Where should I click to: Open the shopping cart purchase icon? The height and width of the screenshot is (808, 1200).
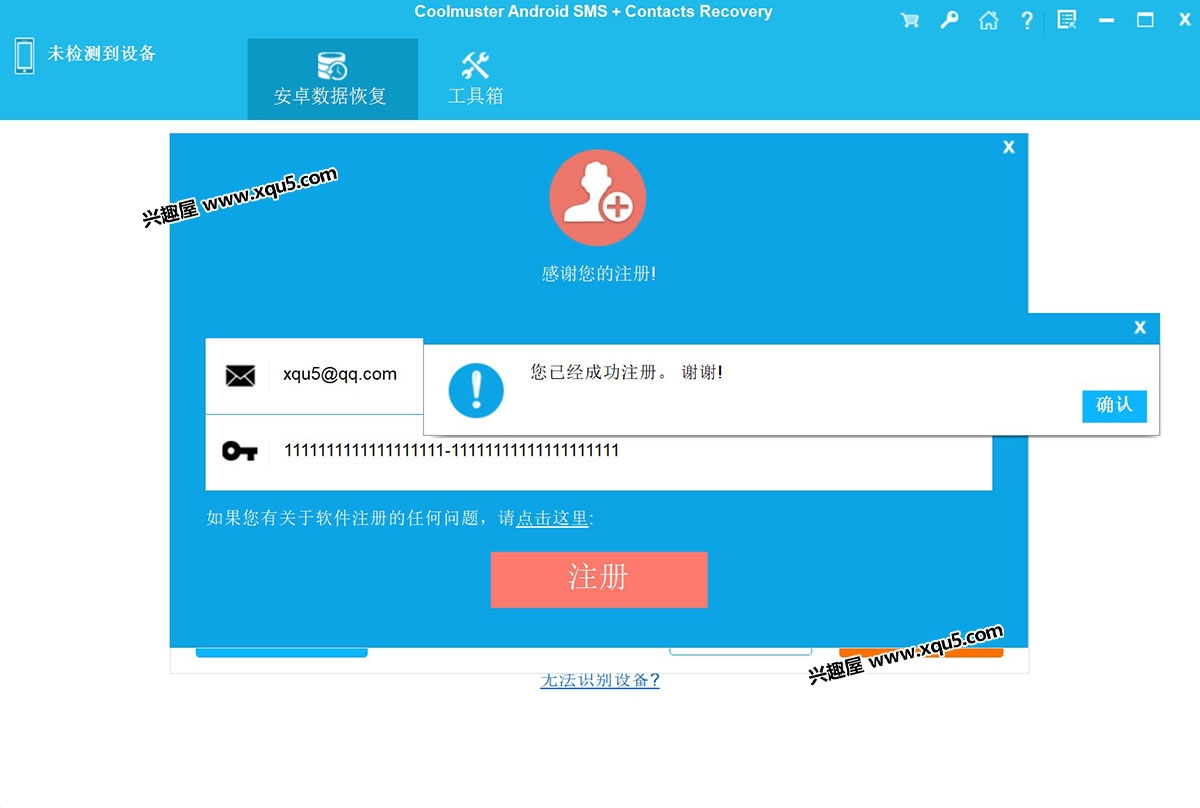click(x=909, y=20)
